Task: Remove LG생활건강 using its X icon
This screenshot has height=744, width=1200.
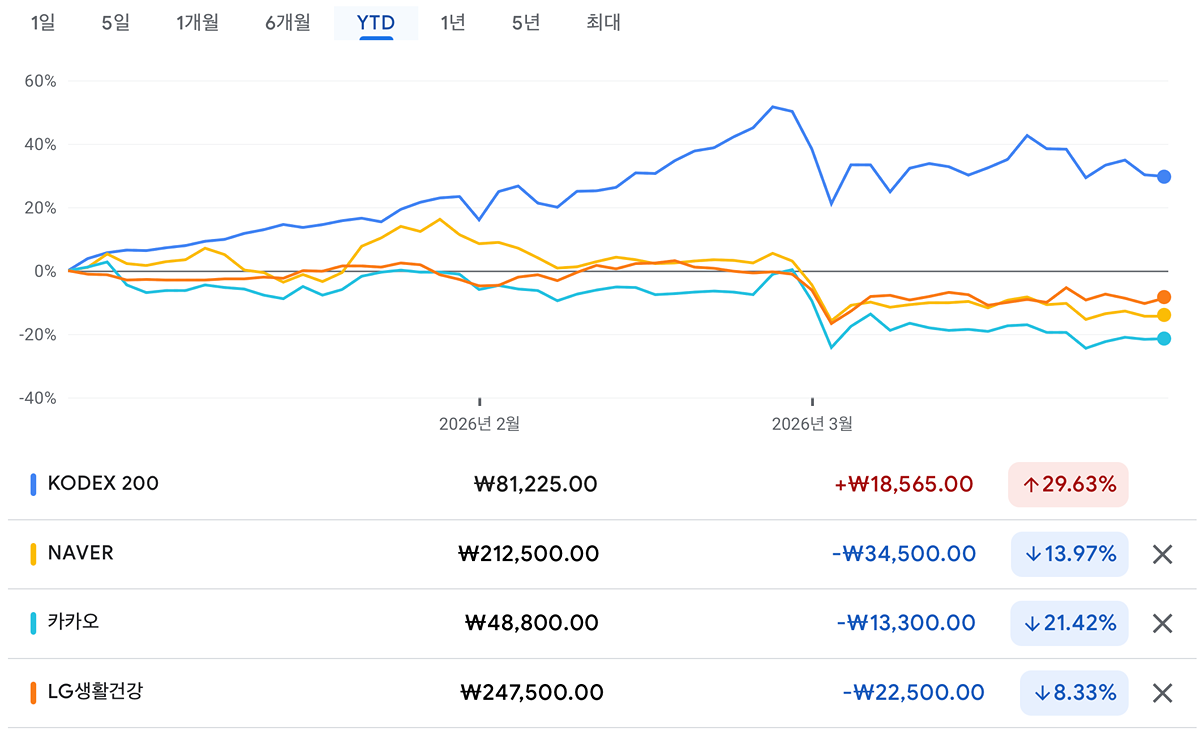Action: click(1162, 693)
